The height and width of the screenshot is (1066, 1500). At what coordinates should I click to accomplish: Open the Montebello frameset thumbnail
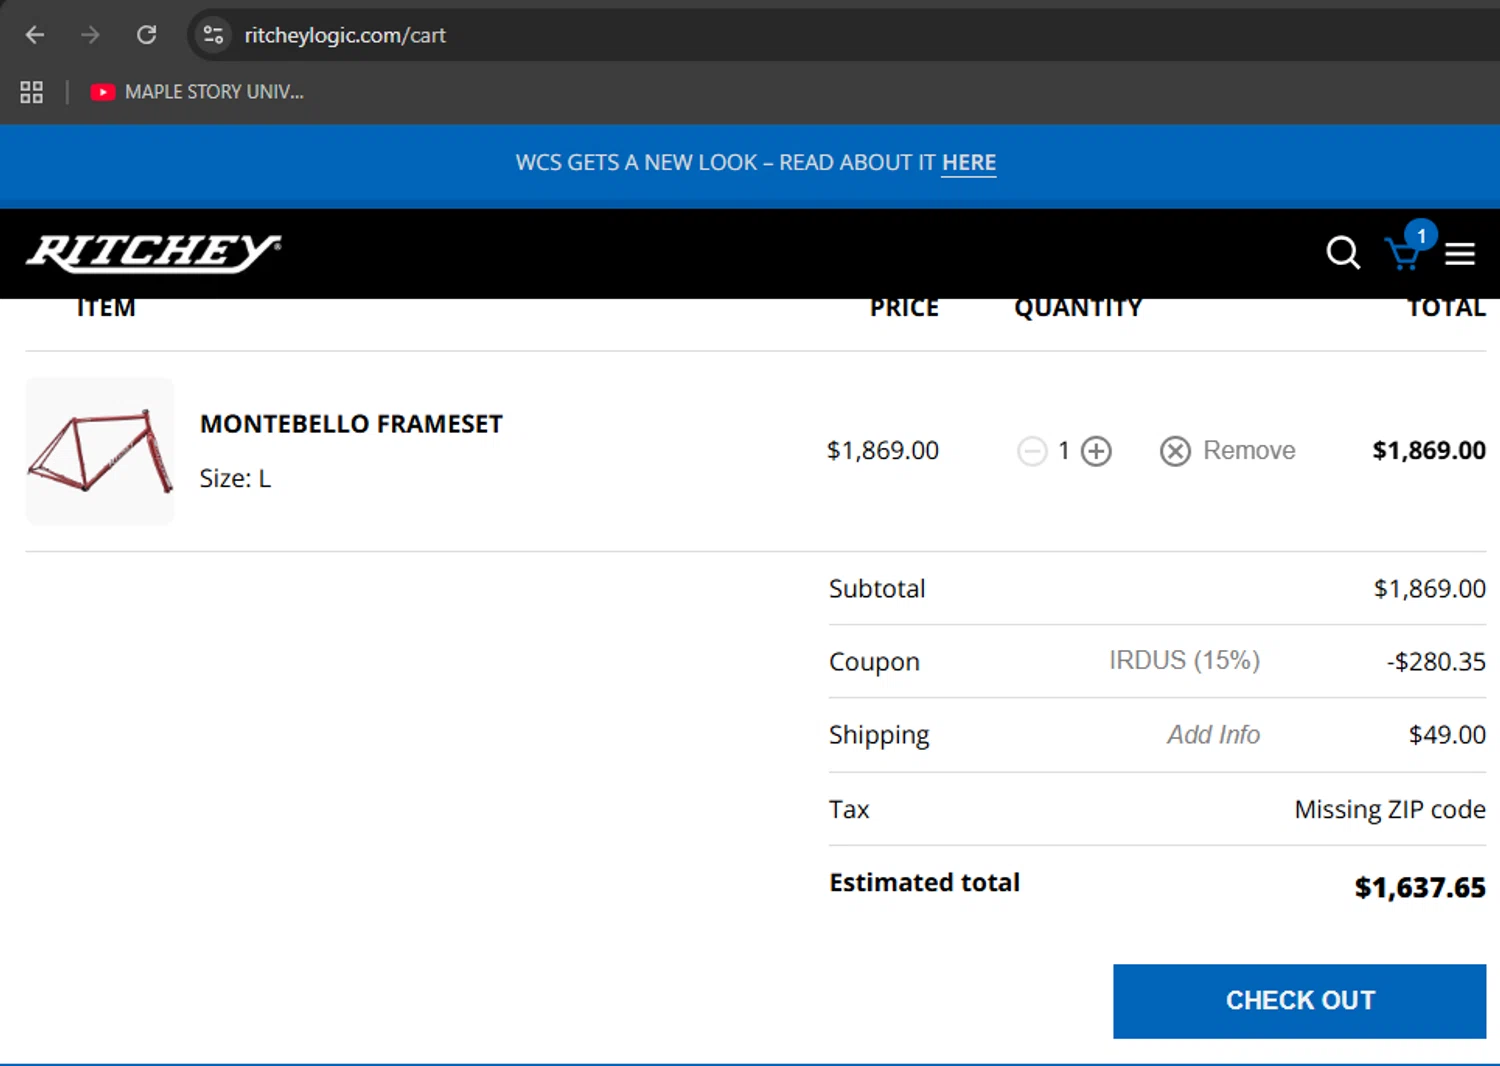(x=100, y=451)
